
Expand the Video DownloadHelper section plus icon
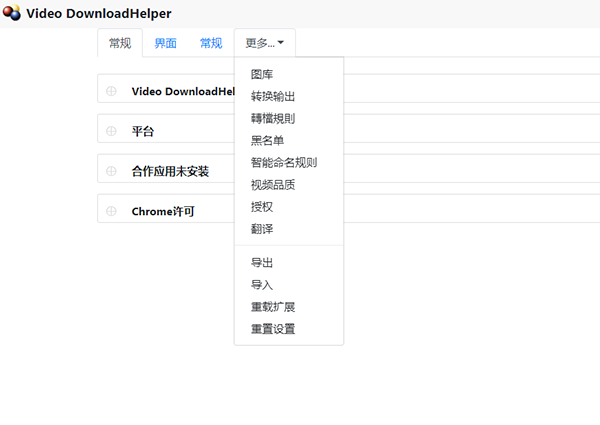(111, 91)
